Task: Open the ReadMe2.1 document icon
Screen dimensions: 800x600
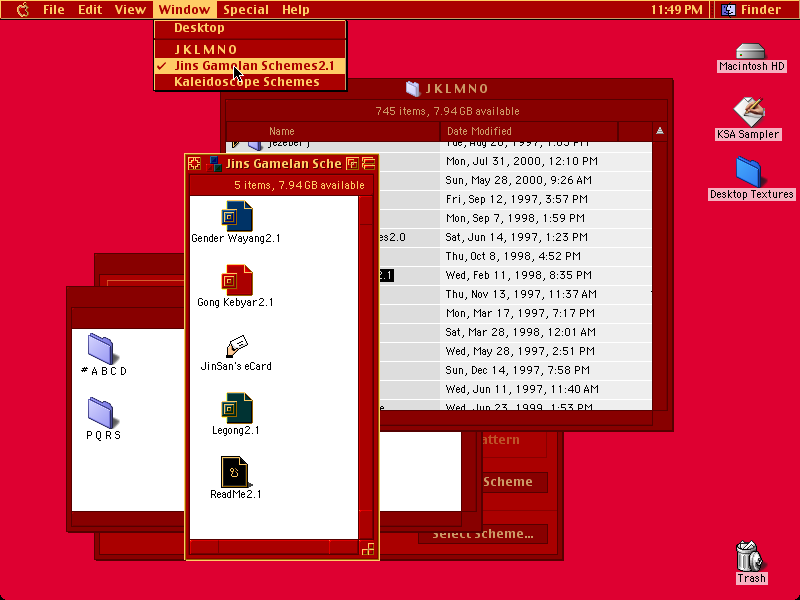Action: click(235, 472)
